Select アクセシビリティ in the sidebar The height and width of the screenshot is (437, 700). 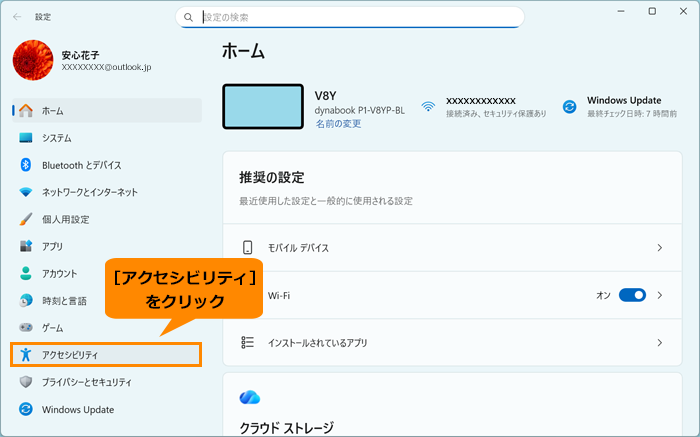coord(106,355)
